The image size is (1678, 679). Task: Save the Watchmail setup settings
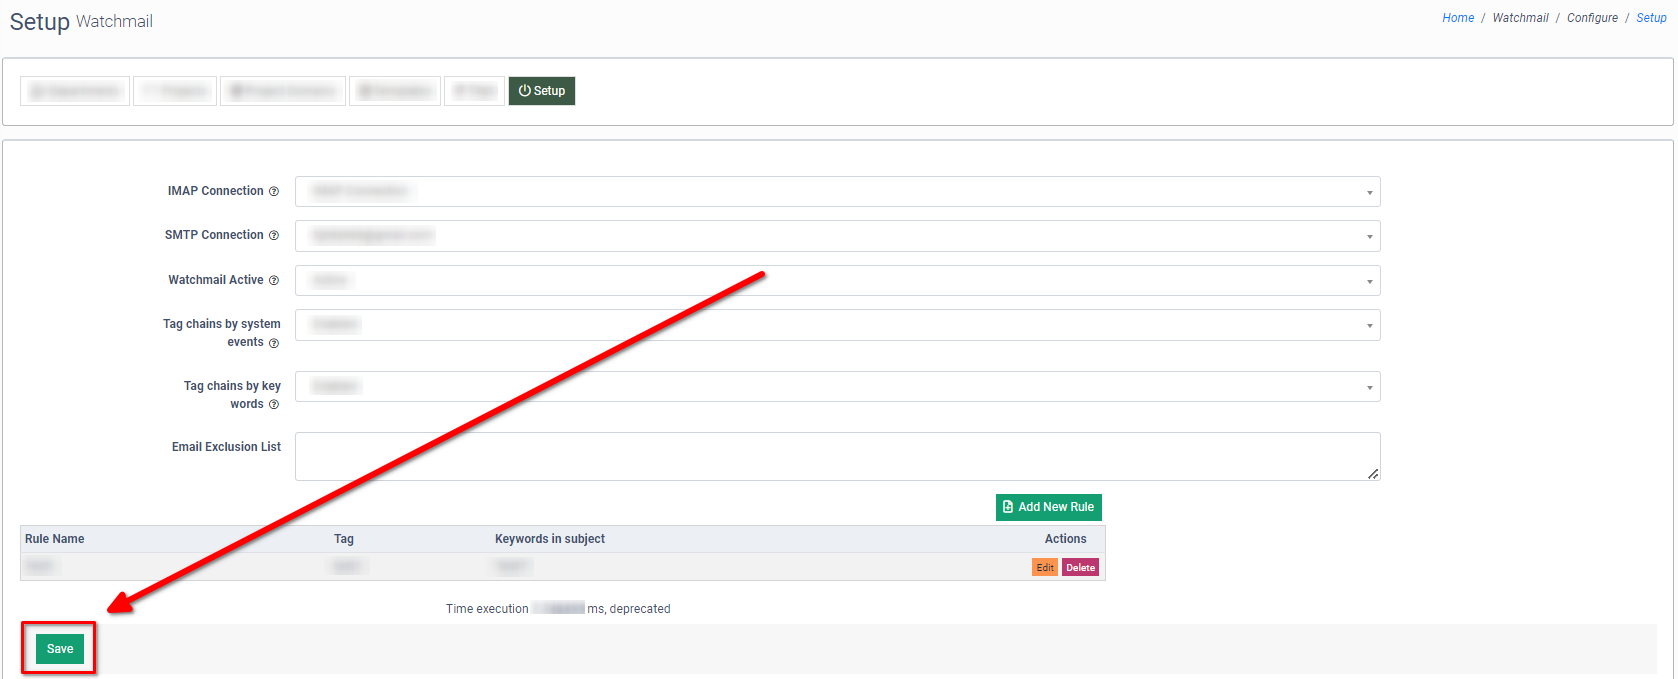60,649
